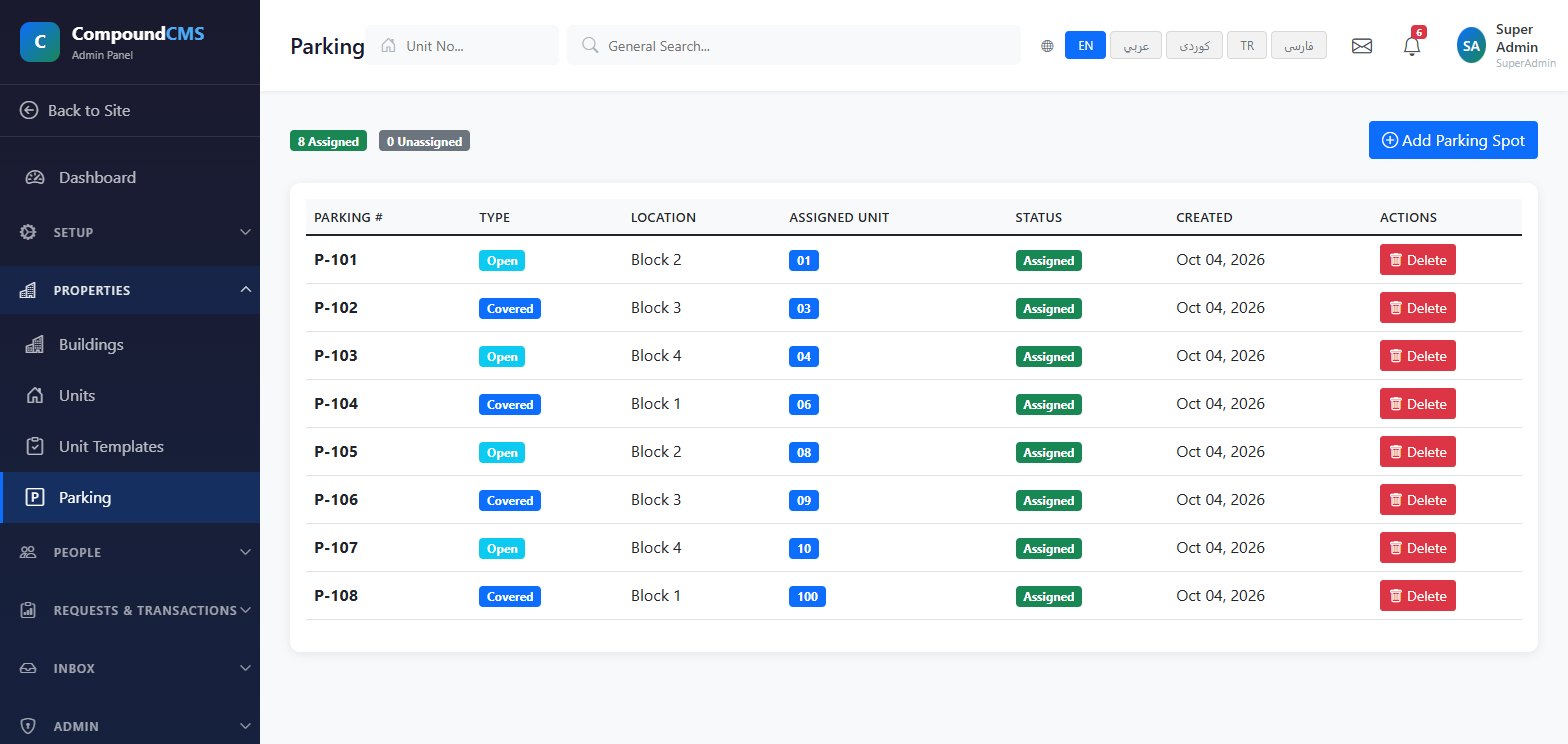Click the Buildings icon in sidebar
Screen dimensions: 1568x744
[35, 345]
